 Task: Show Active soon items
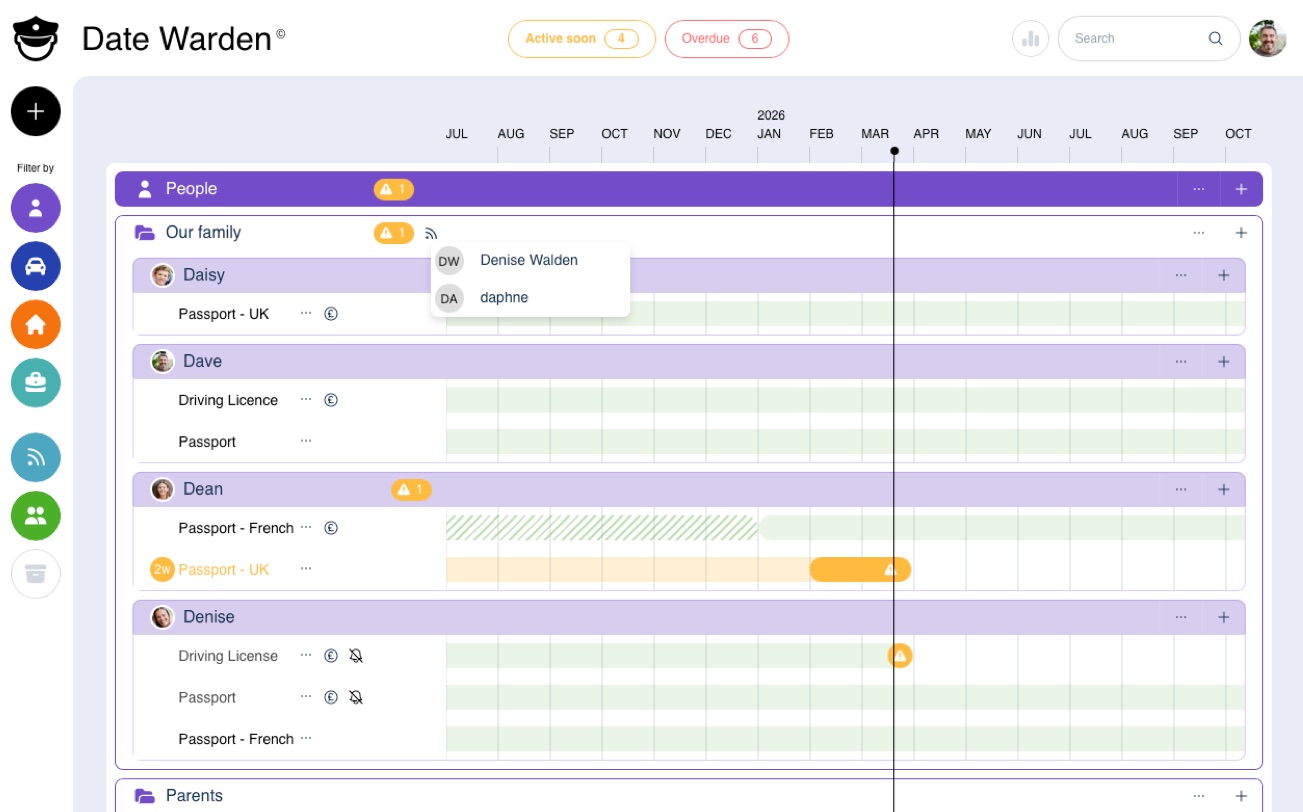click(x=581, y=39)
